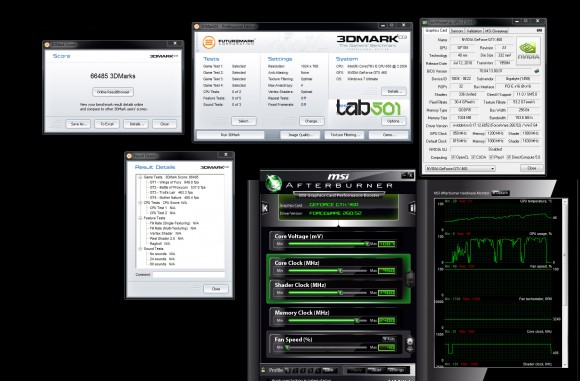Viewport: 580px width, 381px height.
Task: Toggle the DirectCompute 5.0 checkbox in GPU-Z
Action: click(x=509, y=157)
